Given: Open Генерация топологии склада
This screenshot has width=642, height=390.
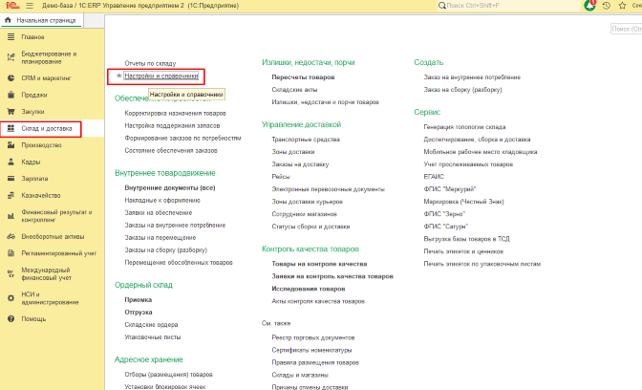Looking at the screenshot, I should (465, 127).
